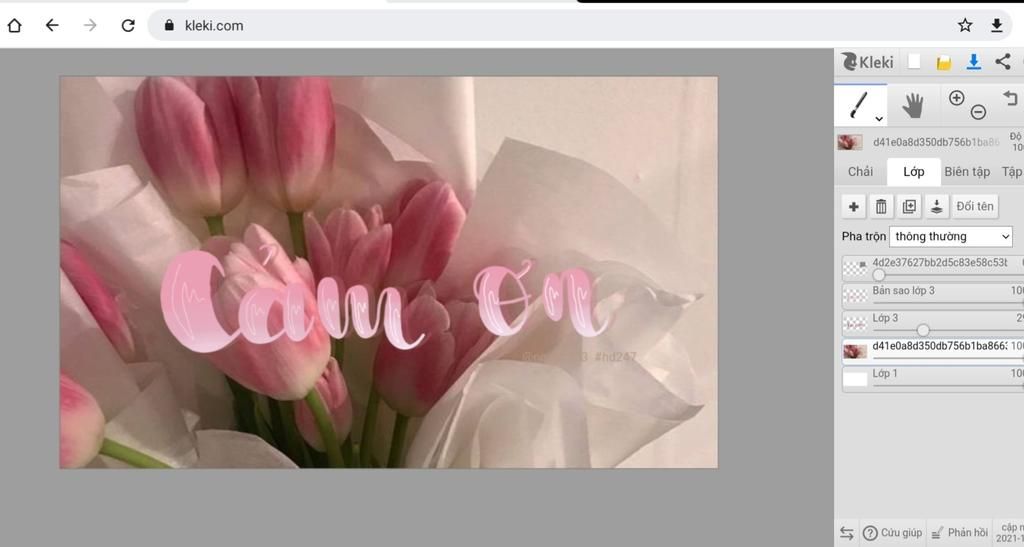
Task: Delete the selected layer with trash icon
Action: click(881, 207)
